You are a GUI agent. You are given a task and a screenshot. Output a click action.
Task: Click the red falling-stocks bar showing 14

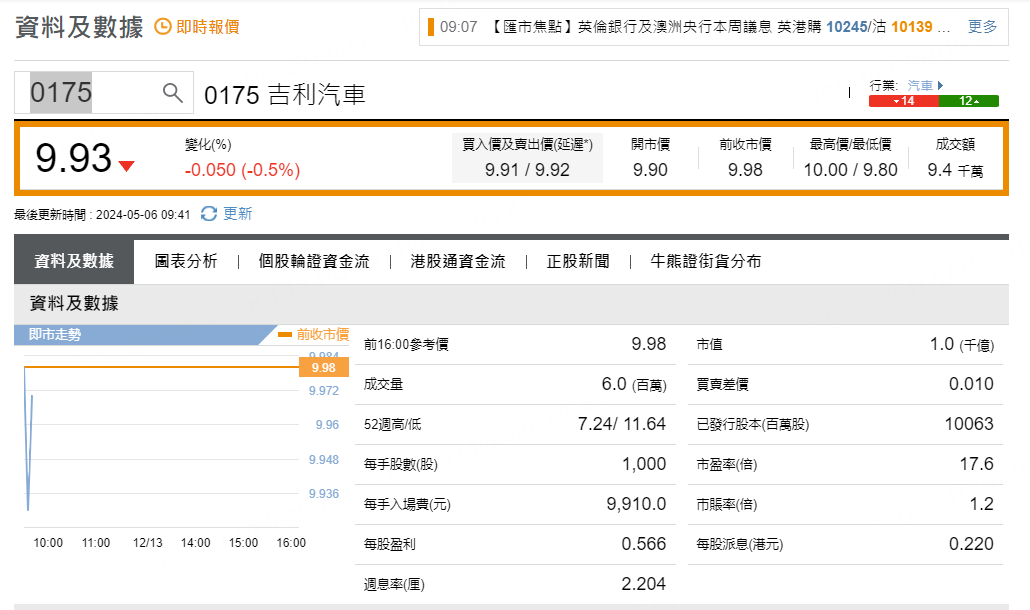point(904,101)
